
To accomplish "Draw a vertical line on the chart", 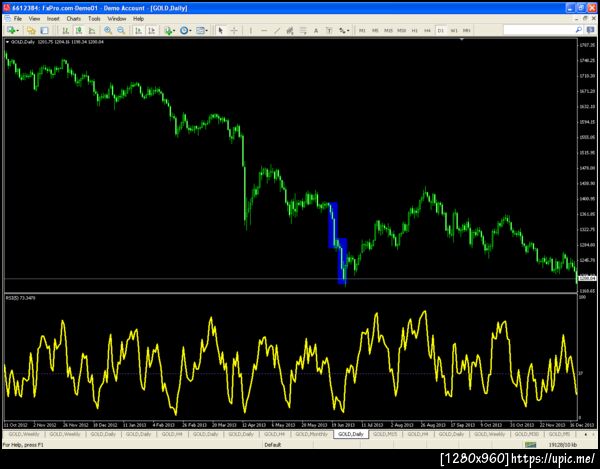I will coord(251,30).
